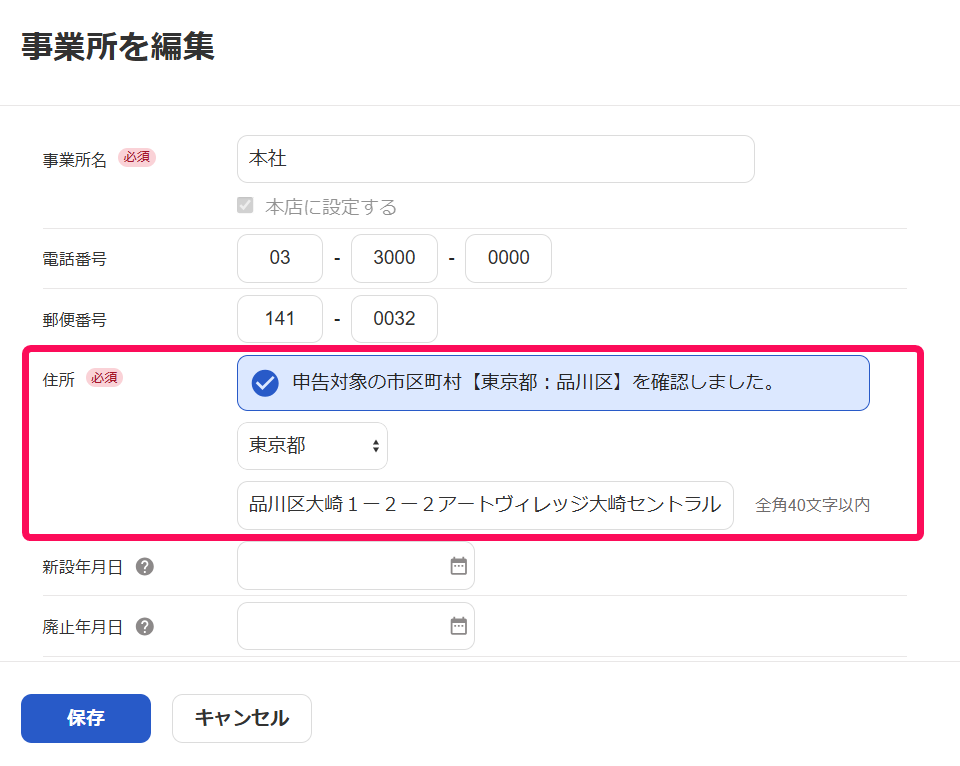This screenshot has height=766, width=960.
Task: Toggle the 本店に設定する checkbox
Action: click(245, 206)
